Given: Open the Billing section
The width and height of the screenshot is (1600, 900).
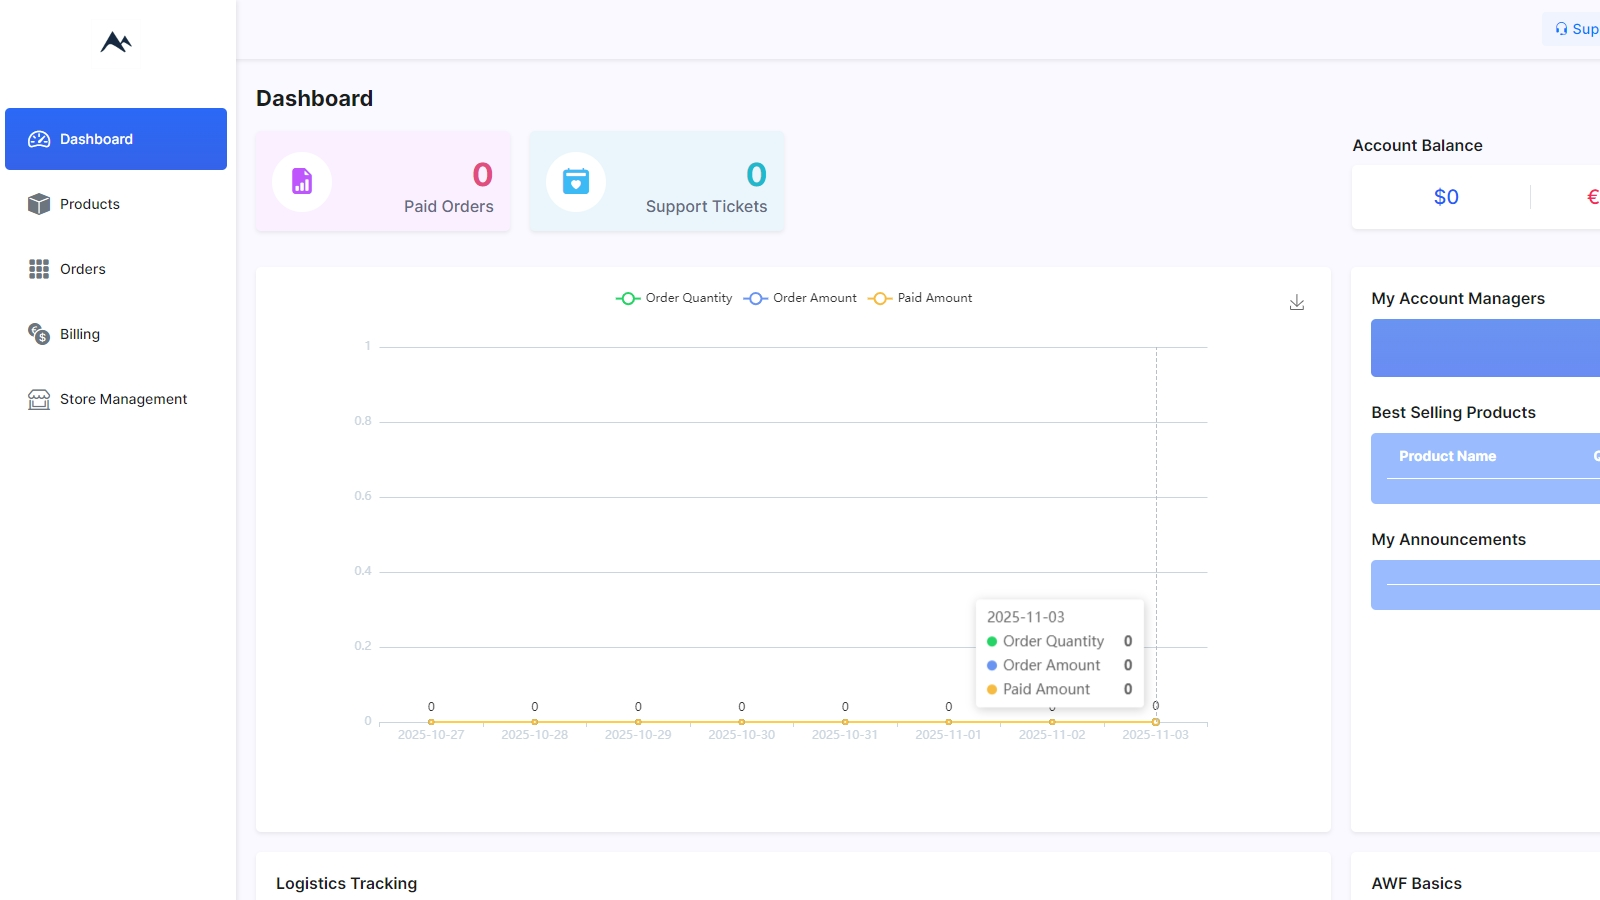Looking at the screenshot, I should tap(116, 334).
